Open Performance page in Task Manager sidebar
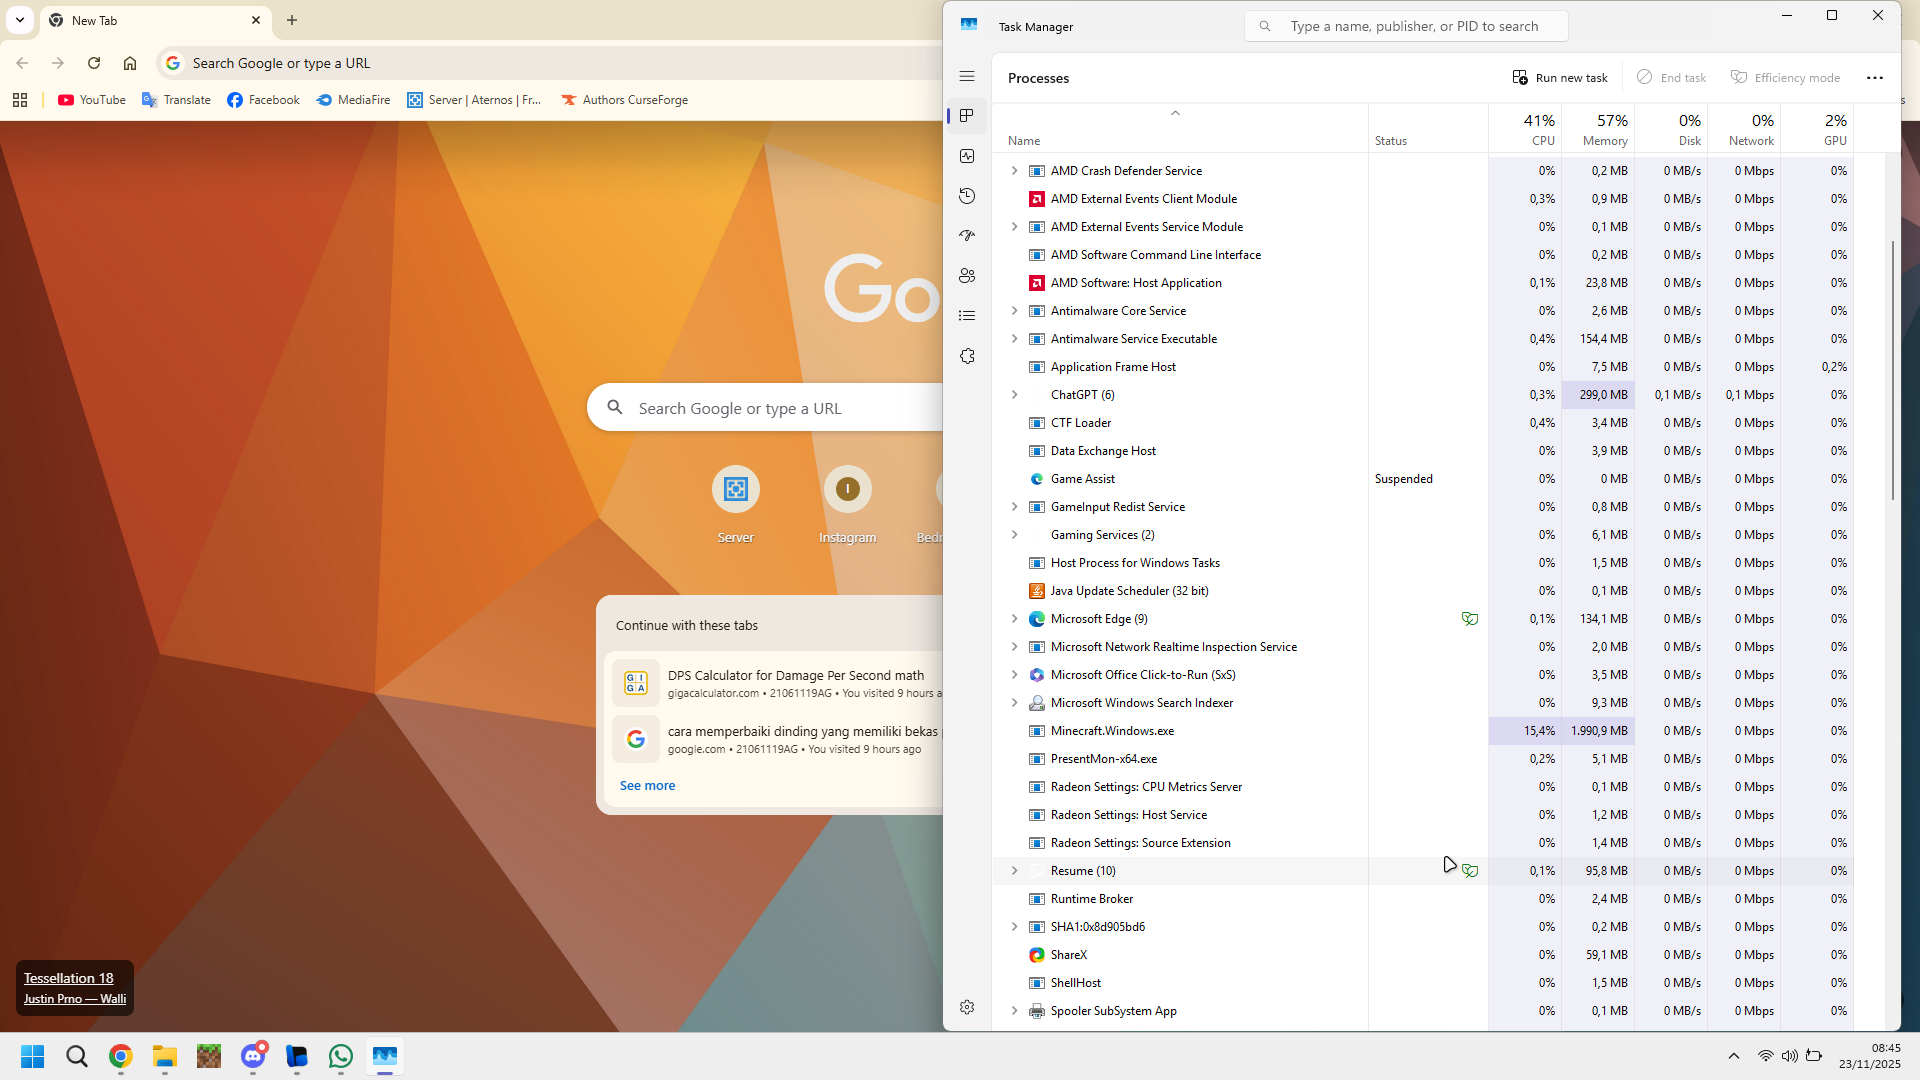Image resolution: width=1920 pixels, height=1080 pixels. pyautogui.click(x=967, y=156)
